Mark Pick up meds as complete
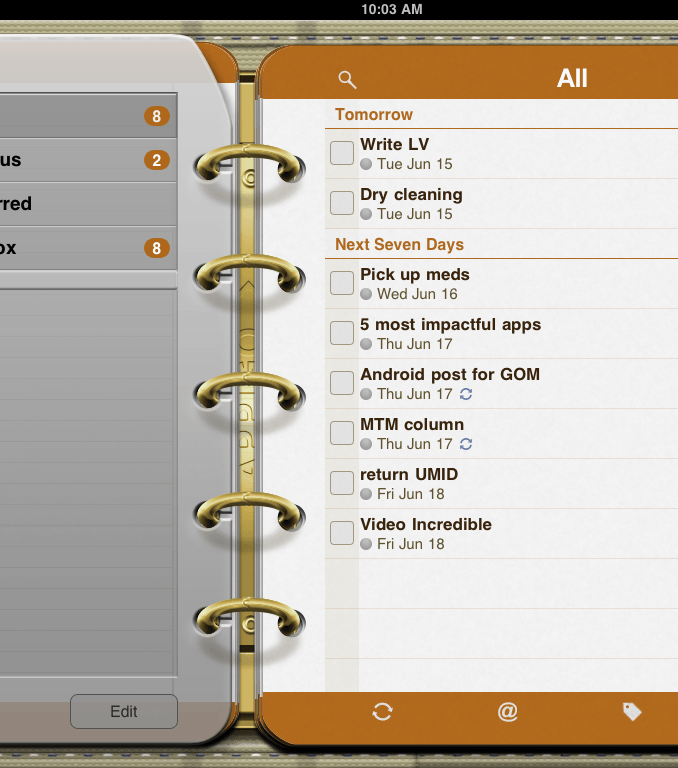Screen dimensions: 678x768 coord(342,283)
